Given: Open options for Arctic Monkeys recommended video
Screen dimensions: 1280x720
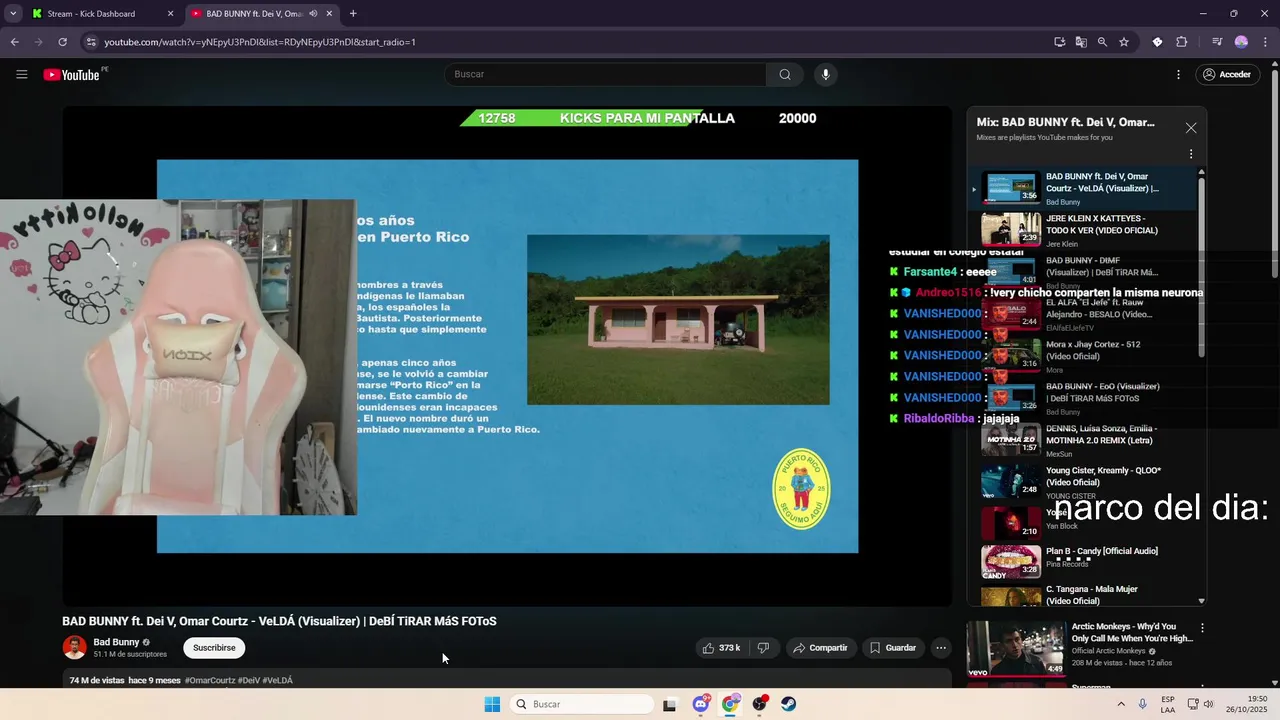Looking at the screenshot, I should point(1202,628).
